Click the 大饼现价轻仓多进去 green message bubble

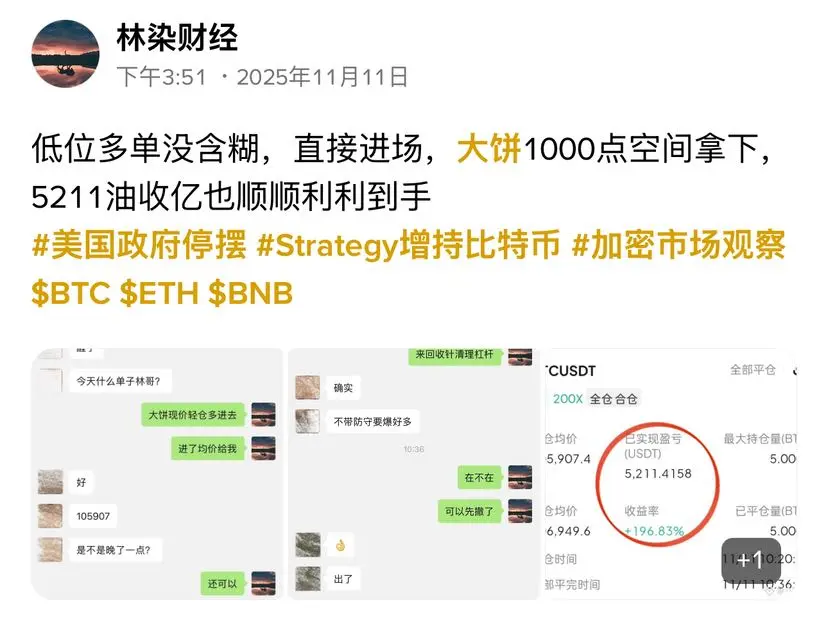coord(192,415)
